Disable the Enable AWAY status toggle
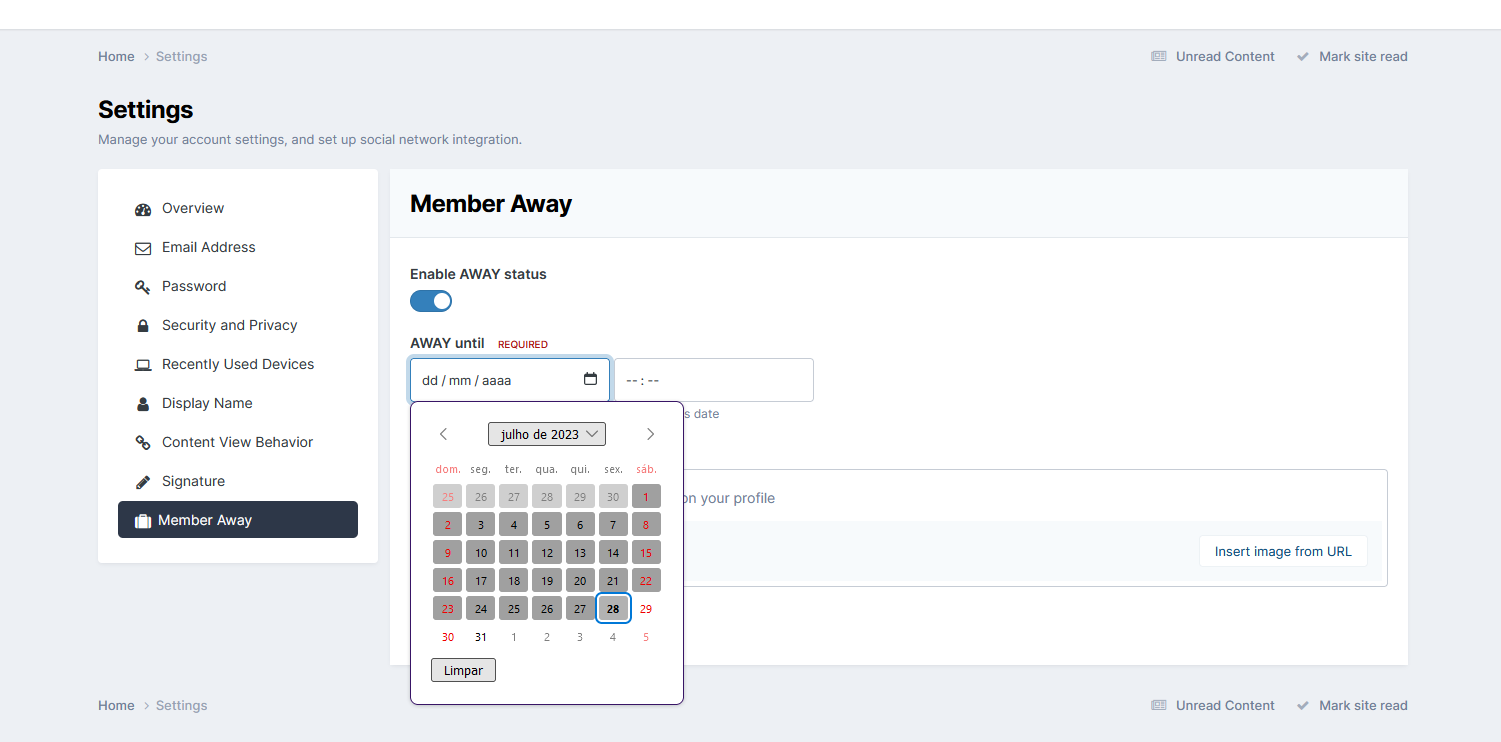 431,301
